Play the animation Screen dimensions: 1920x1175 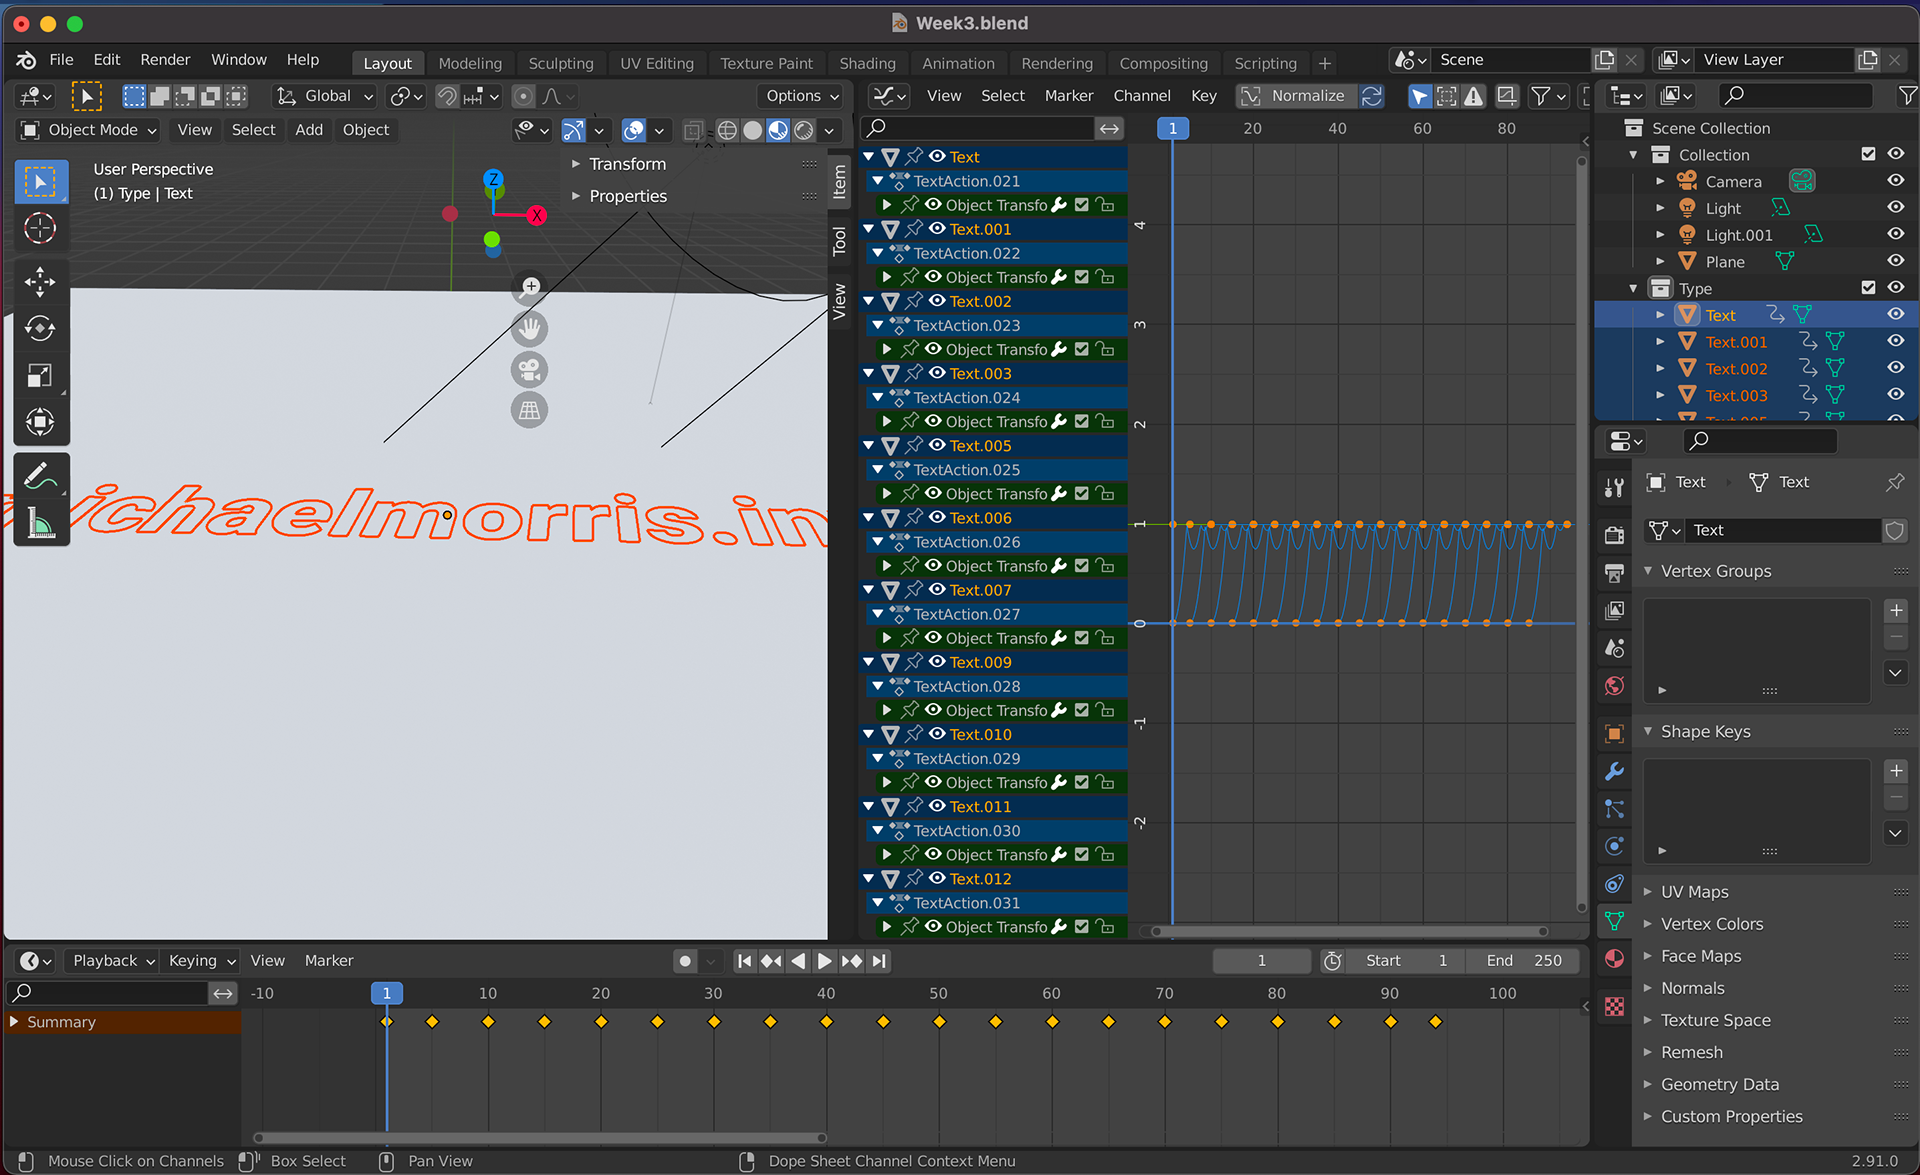(824, 961)
